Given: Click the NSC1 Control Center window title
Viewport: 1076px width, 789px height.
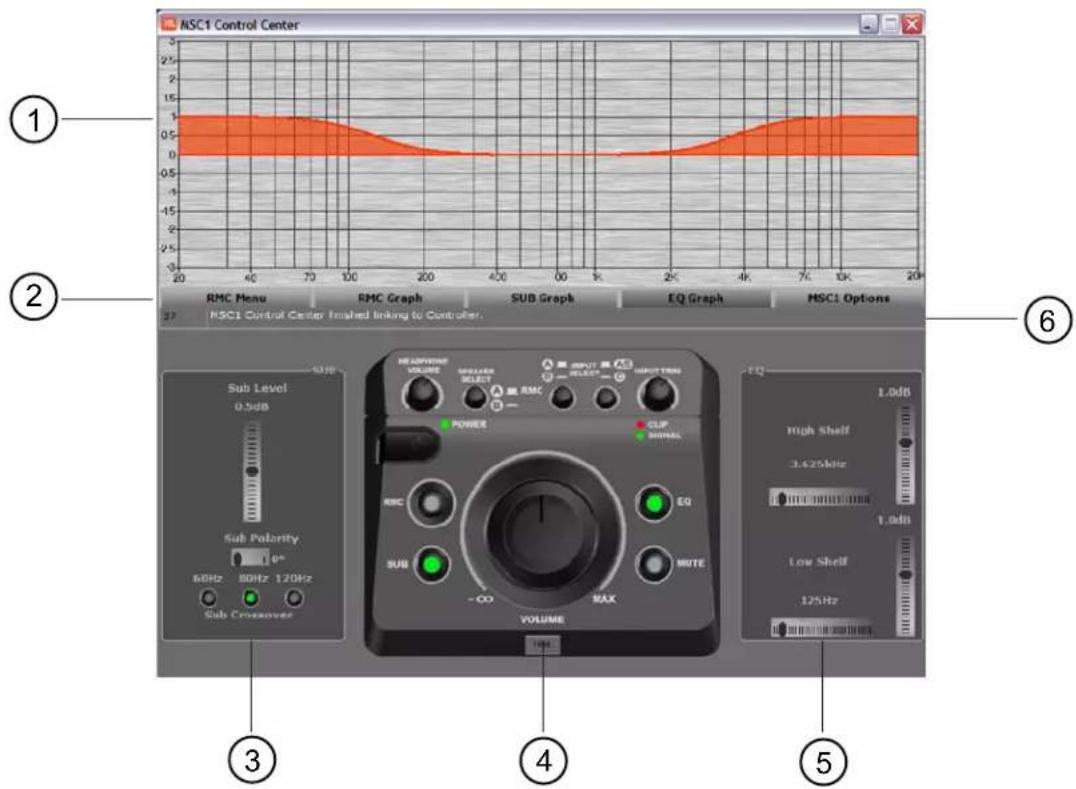Looking at the screenshot, I should click(x=239, y=25).
